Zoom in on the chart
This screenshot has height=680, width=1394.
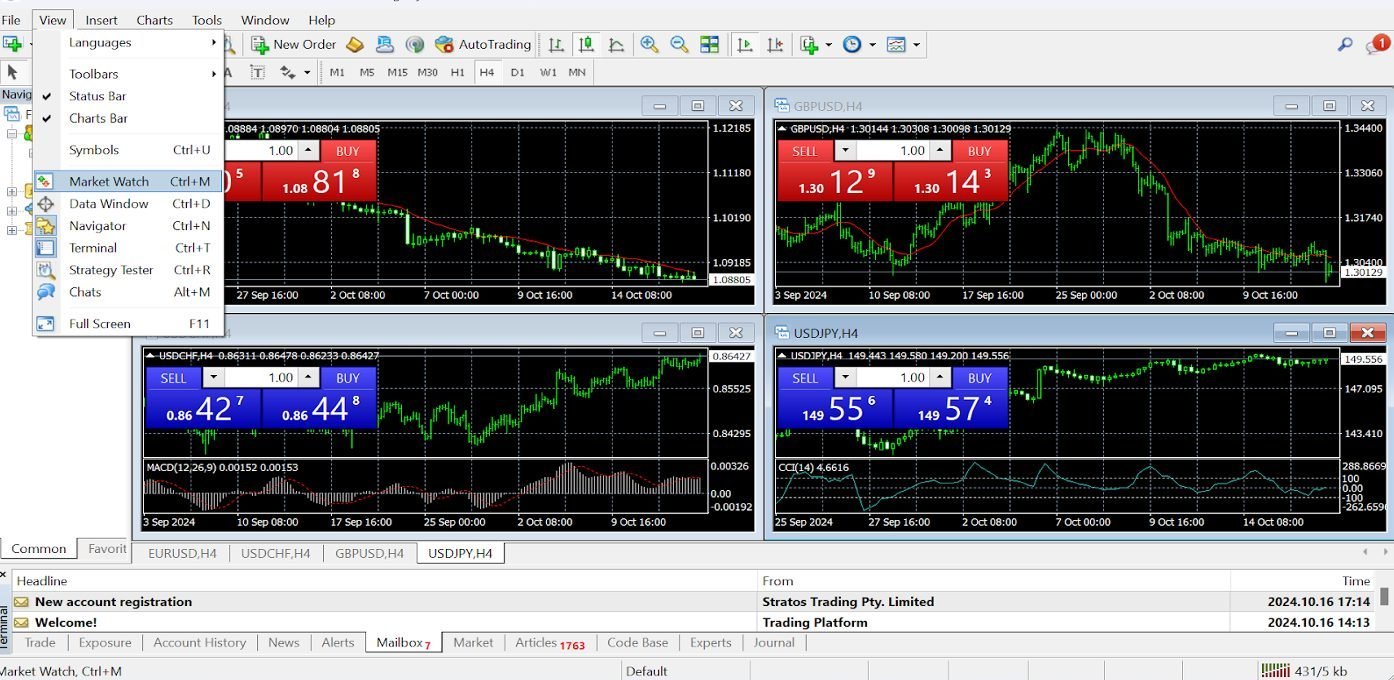coord(649,44)
